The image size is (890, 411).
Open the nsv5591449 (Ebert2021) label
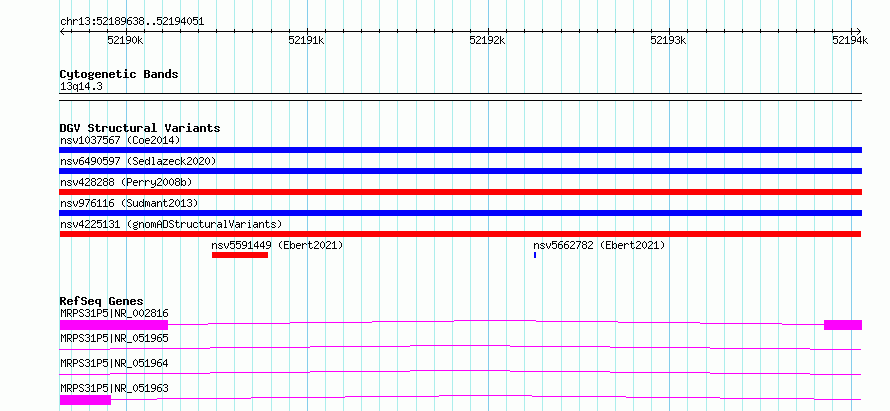(278, 245)
